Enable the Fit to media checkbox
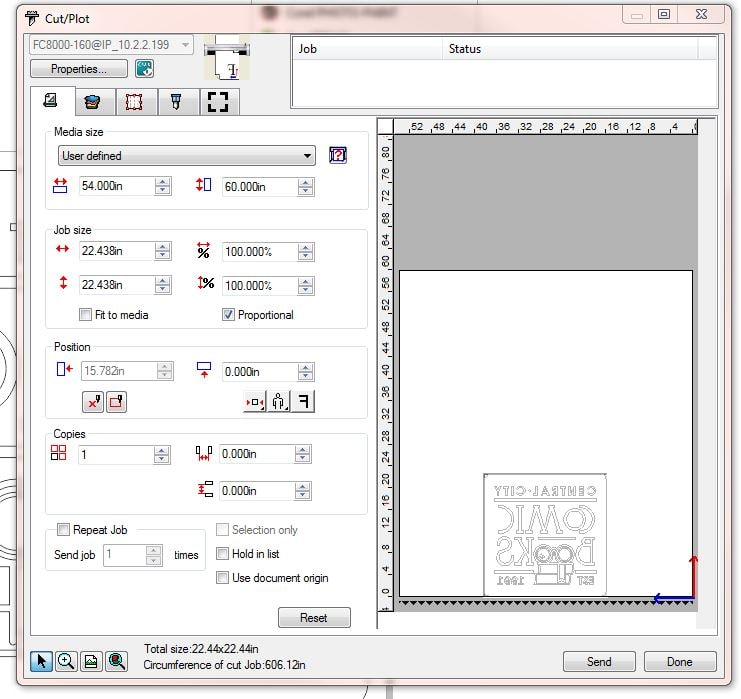This screenshot has width=741, height=699. click(86, 315)
